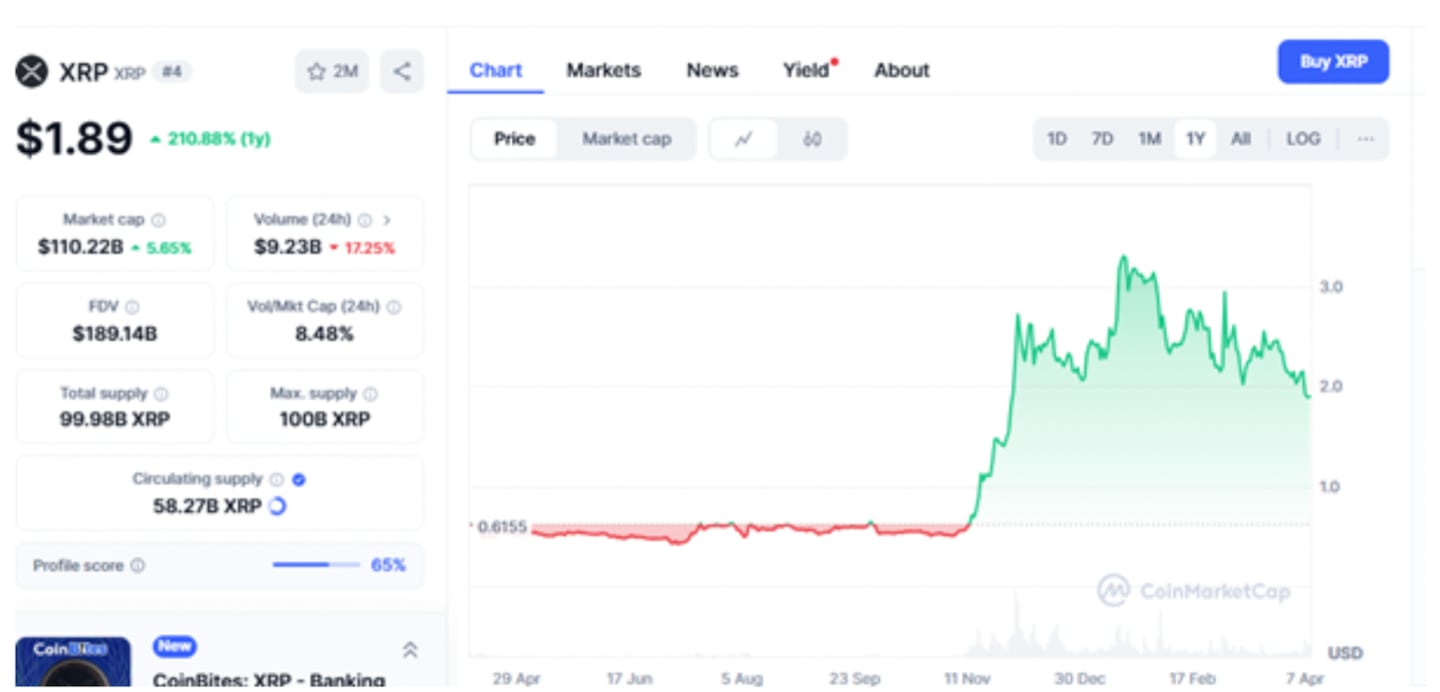Enable LOG scale on the chart
Screen dimensions: 1440x692
pyautogui.click(x=1302, y=139)
